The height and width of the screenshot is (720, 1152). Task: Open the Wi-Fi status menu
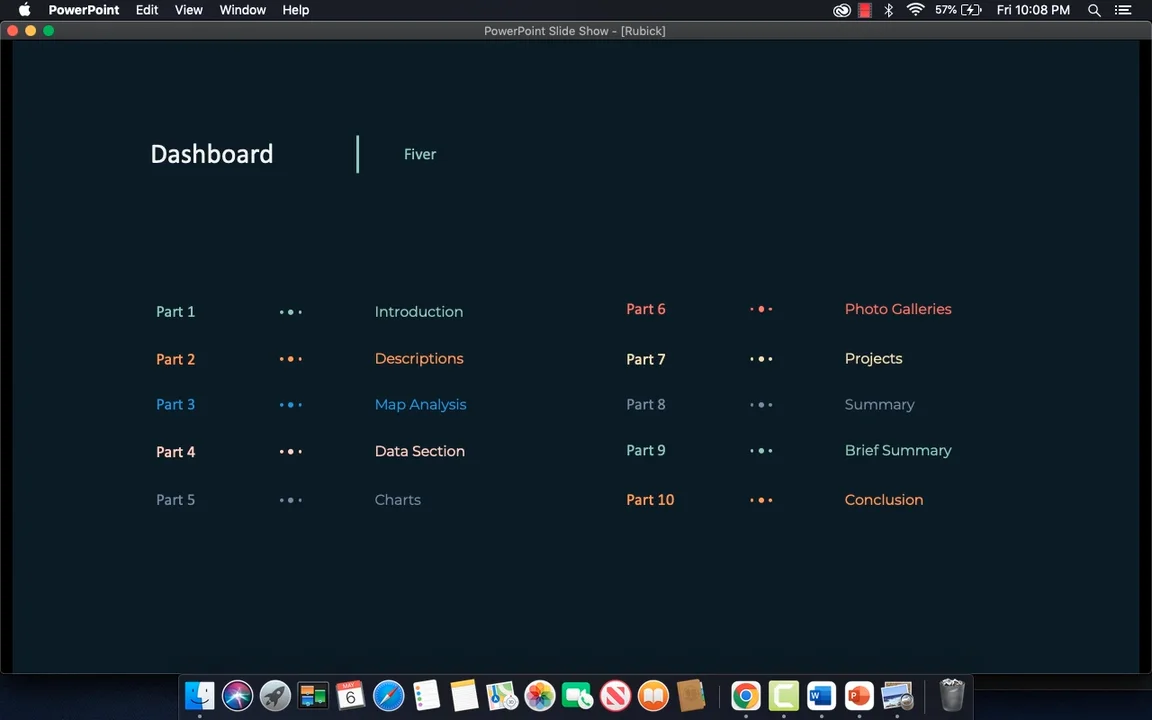[915, 10]
